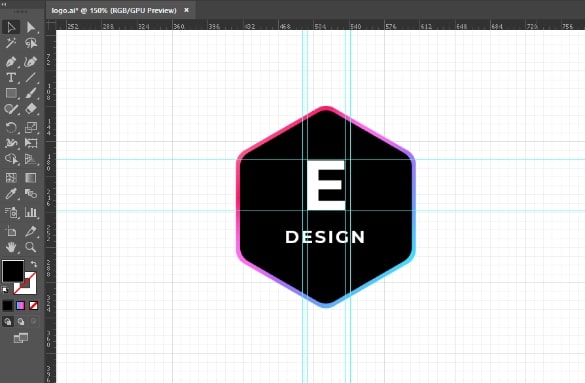This screenshot has height=383, width=585.
Task: Select the Eraser tool
Action: (x=31, y=109)
